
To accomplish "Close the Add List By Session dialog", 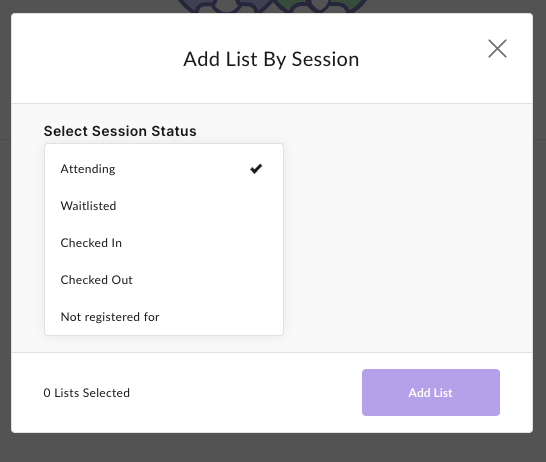I will tap(497, 48).
